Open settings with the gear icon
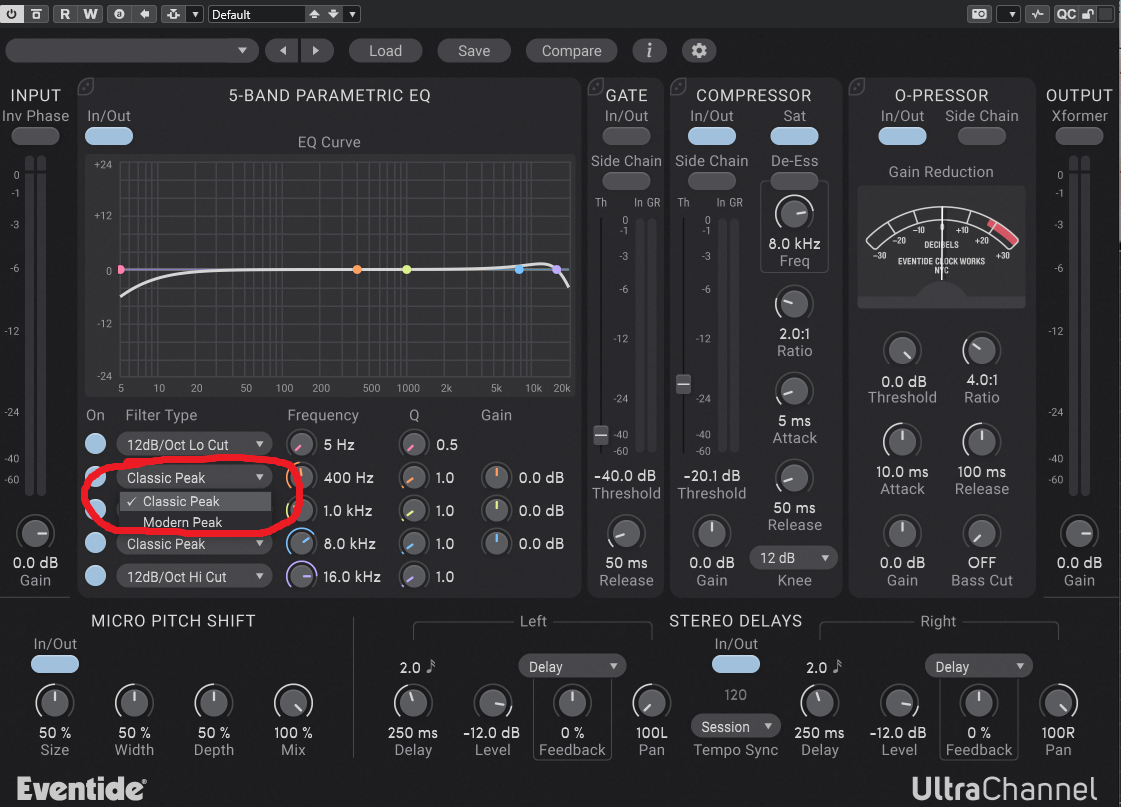 (698, 50)
